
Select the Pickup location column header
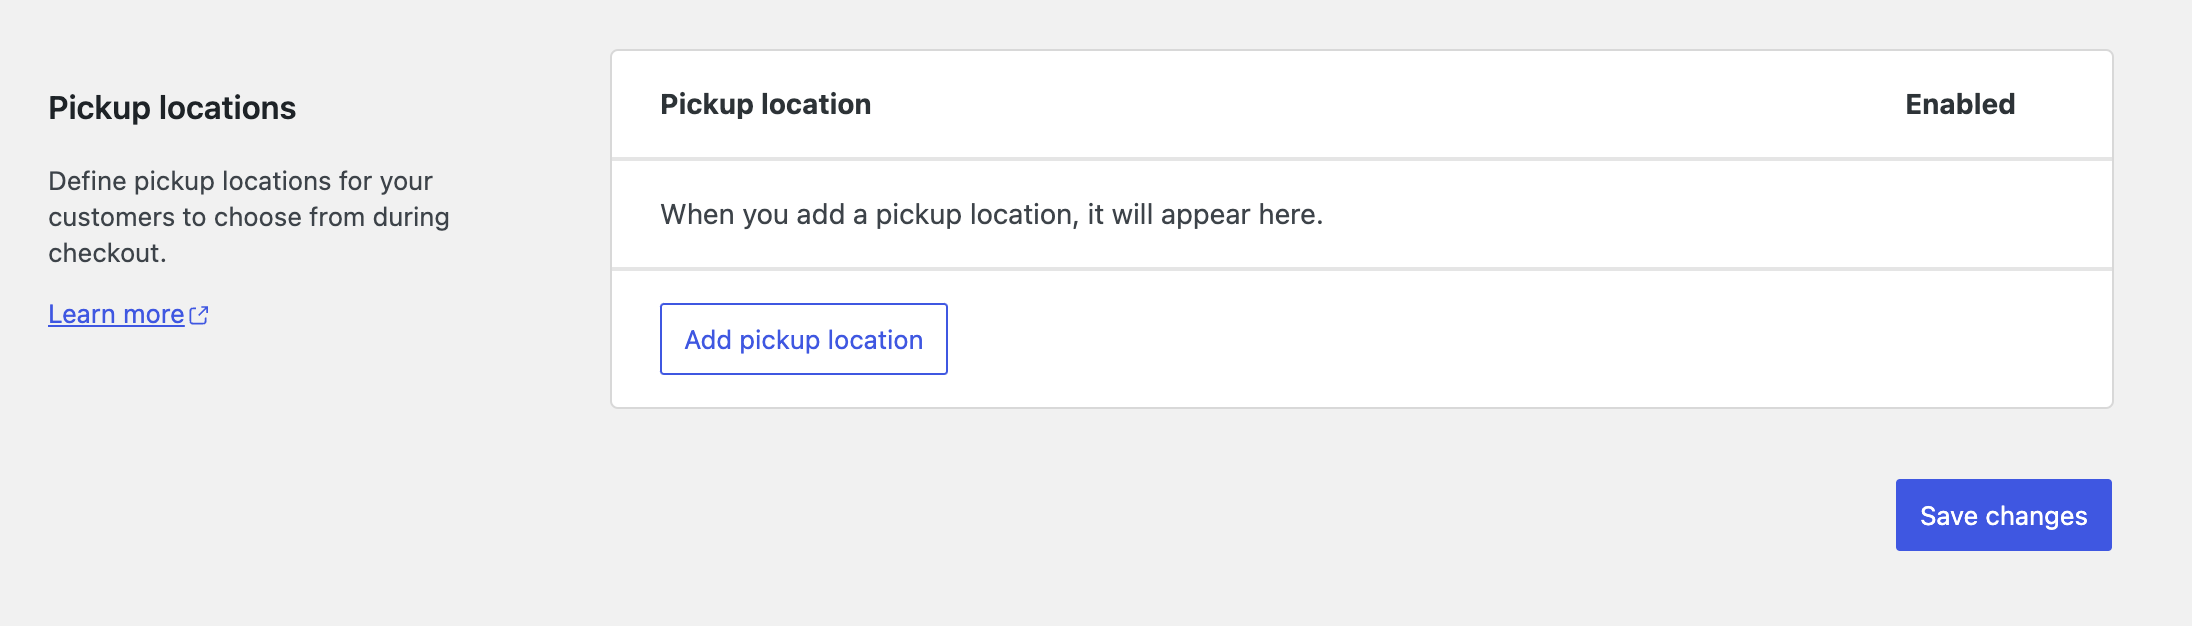(765, 104)
